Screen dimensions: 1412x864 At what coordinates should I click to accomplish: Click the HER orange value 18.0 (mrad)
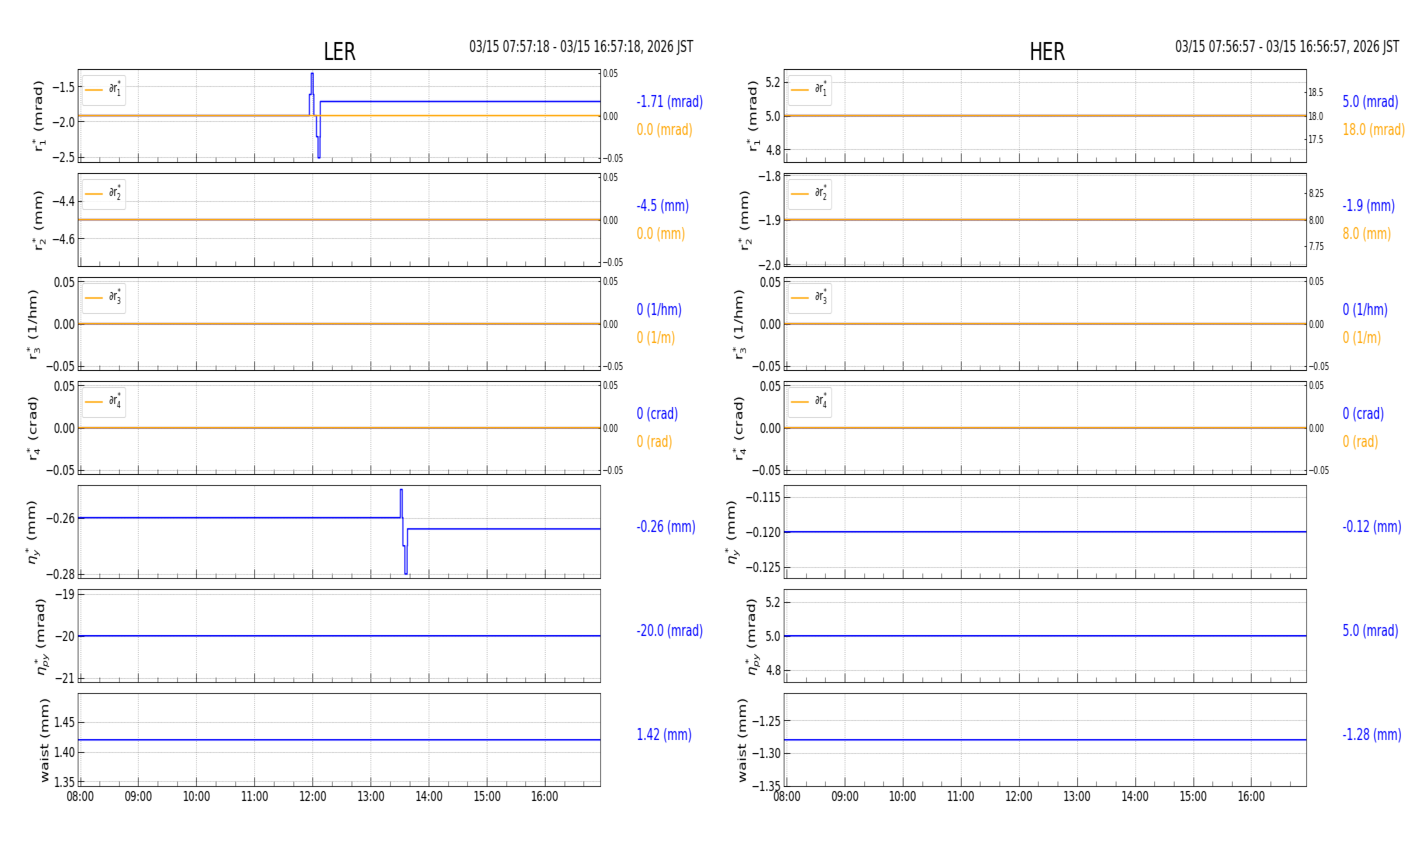tap(1373, 130)
